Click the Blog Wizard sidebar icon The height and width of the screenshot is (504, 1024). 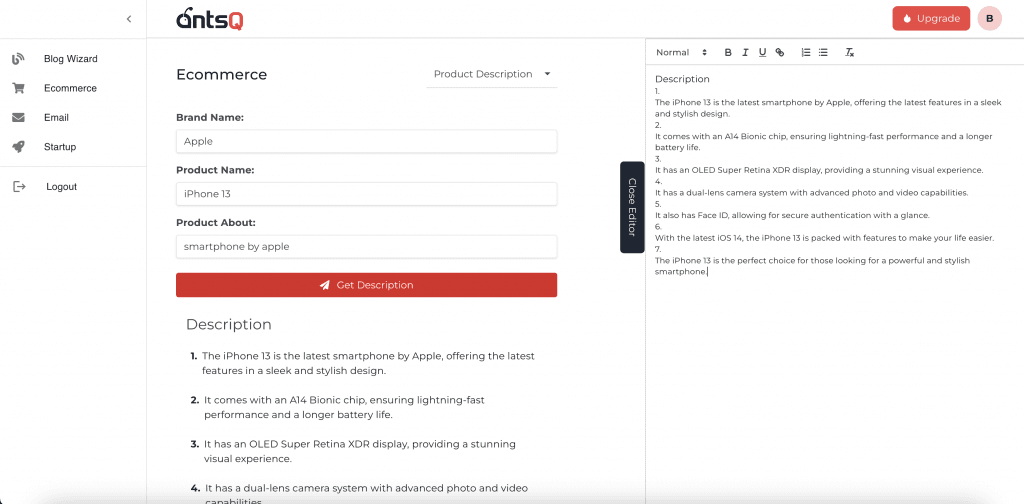(x=18, y=59)
